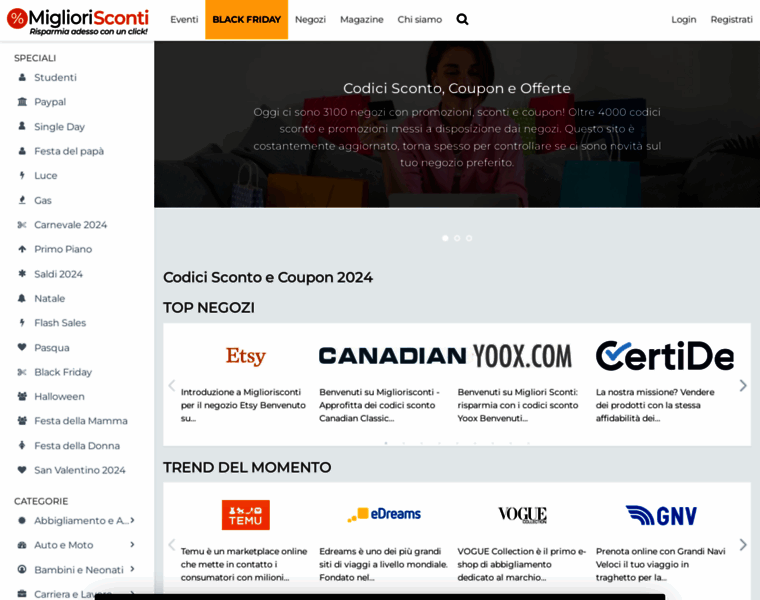Open the Chi siamo menu item
This screenshot has height=600, width=760.
pos(420,19)
